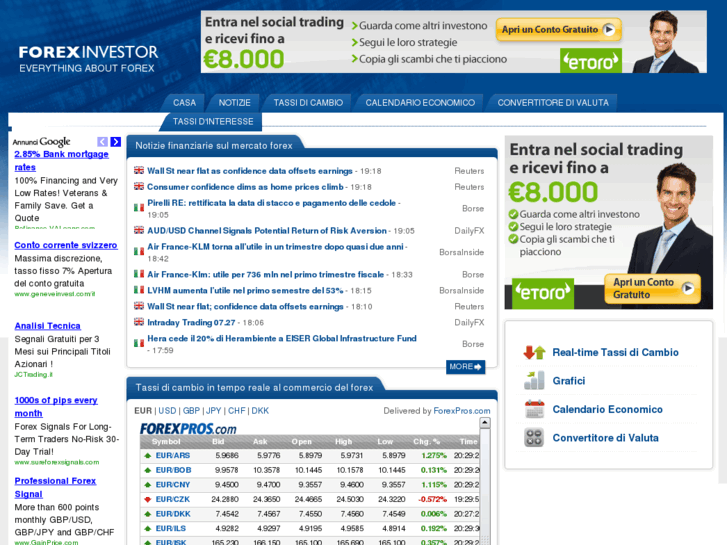Viewport: 727px width, 545px height.
Task: Open the NOTIZIE tab
Action: [234, 103]
